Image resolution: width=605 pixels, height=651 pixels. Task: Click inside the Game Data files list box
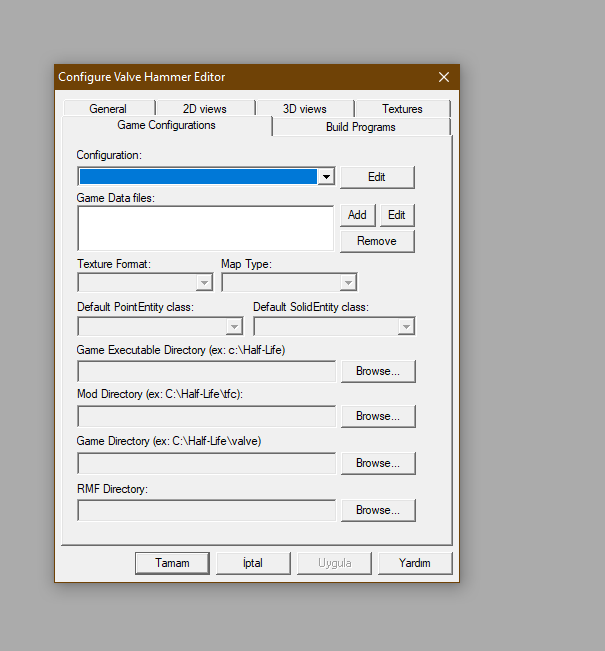206,228
